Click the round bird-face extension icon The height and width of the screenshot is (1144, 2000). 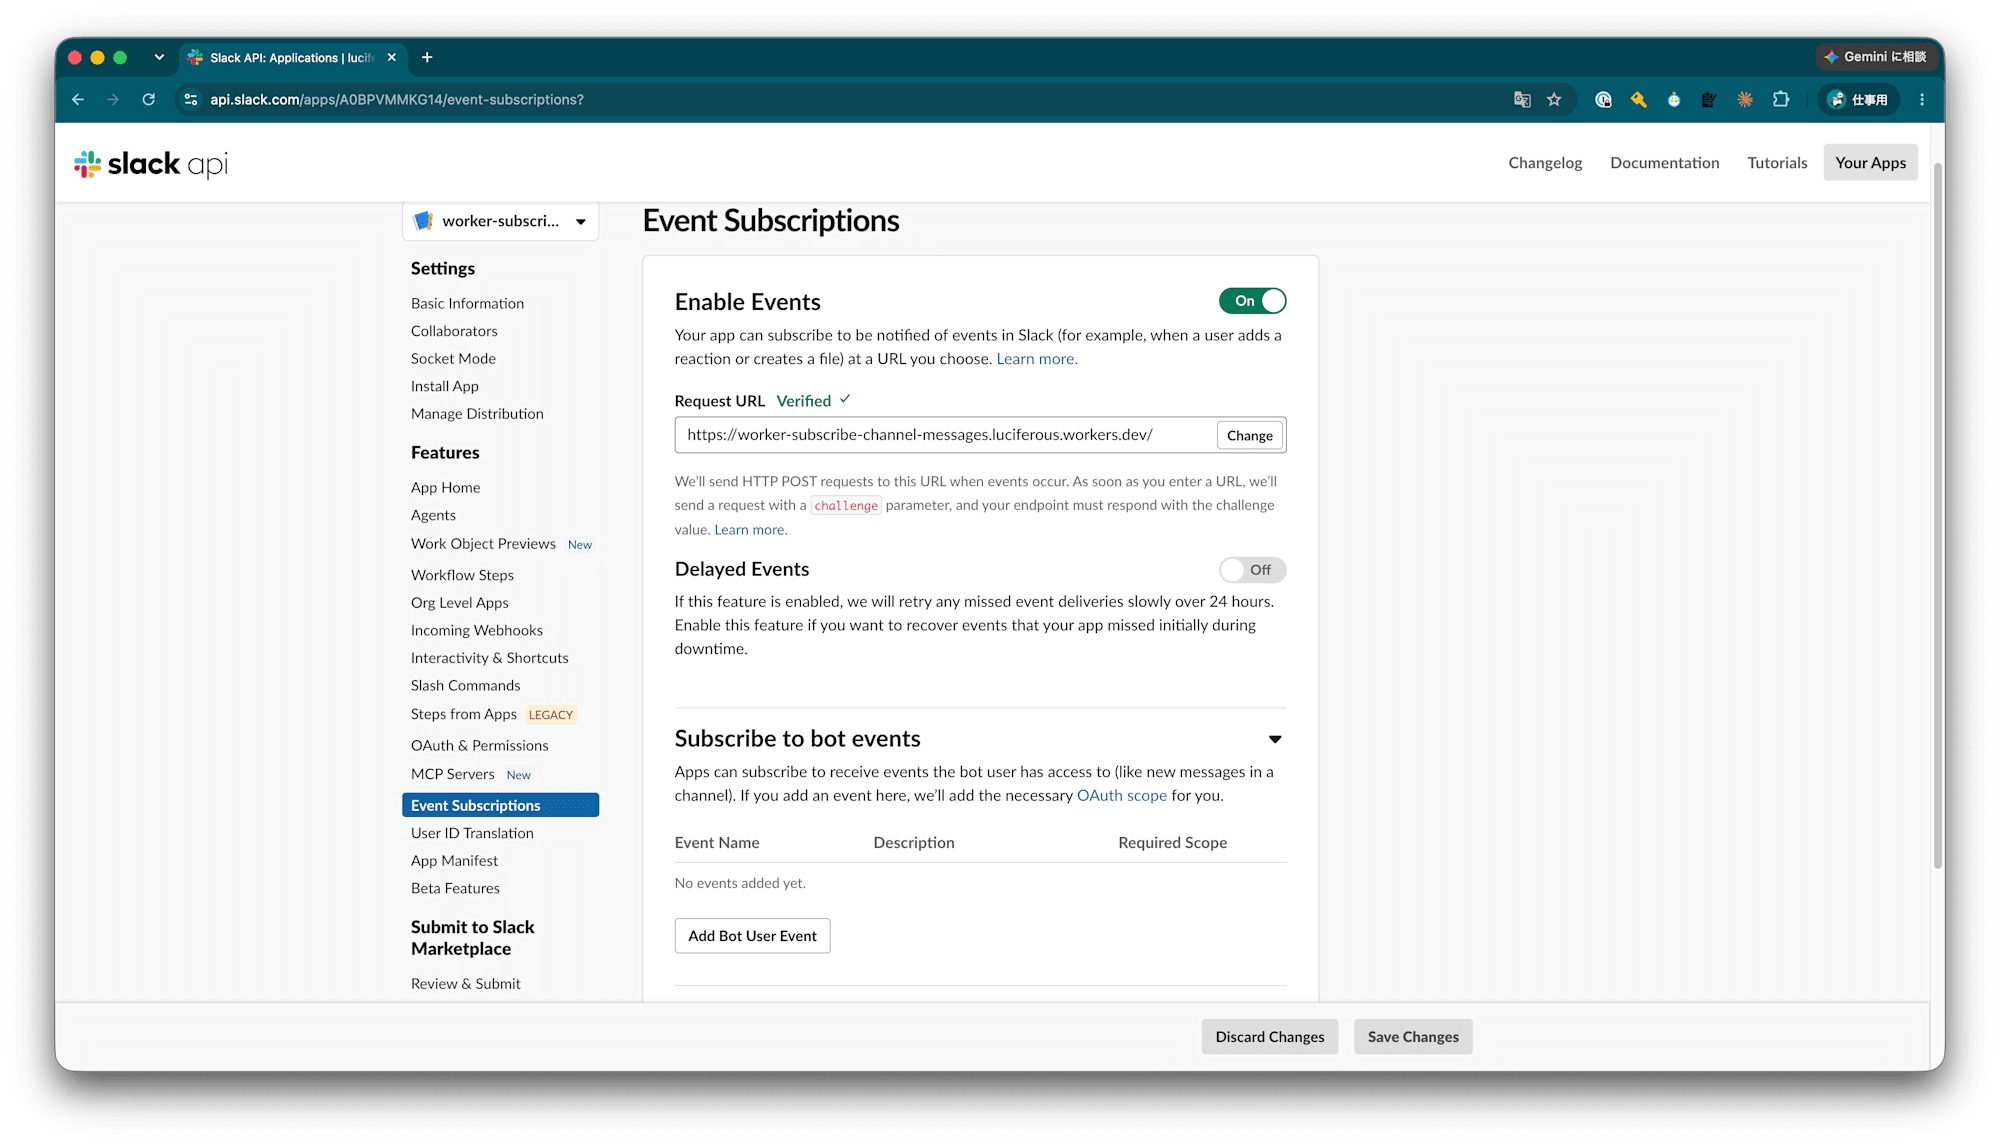[1674, 100]
